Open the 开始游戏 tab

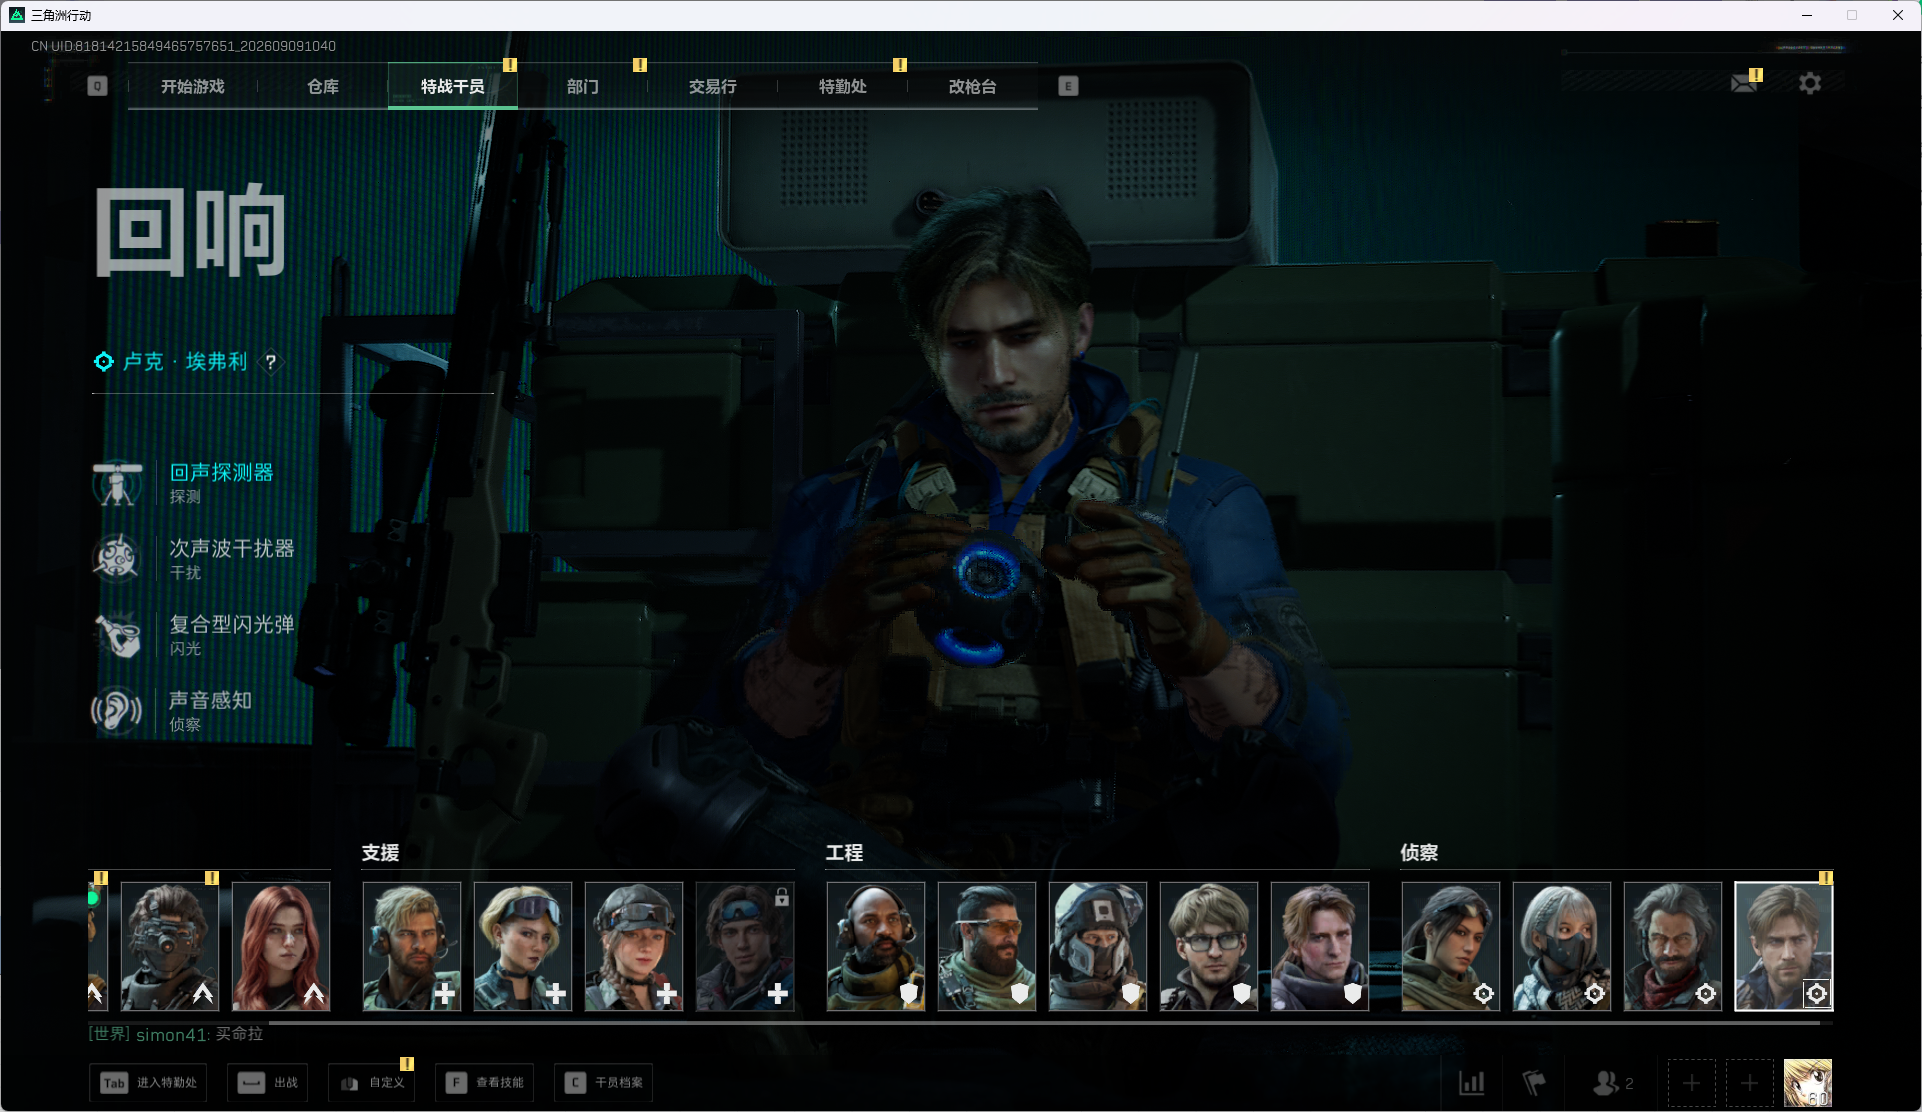point(193,86)
